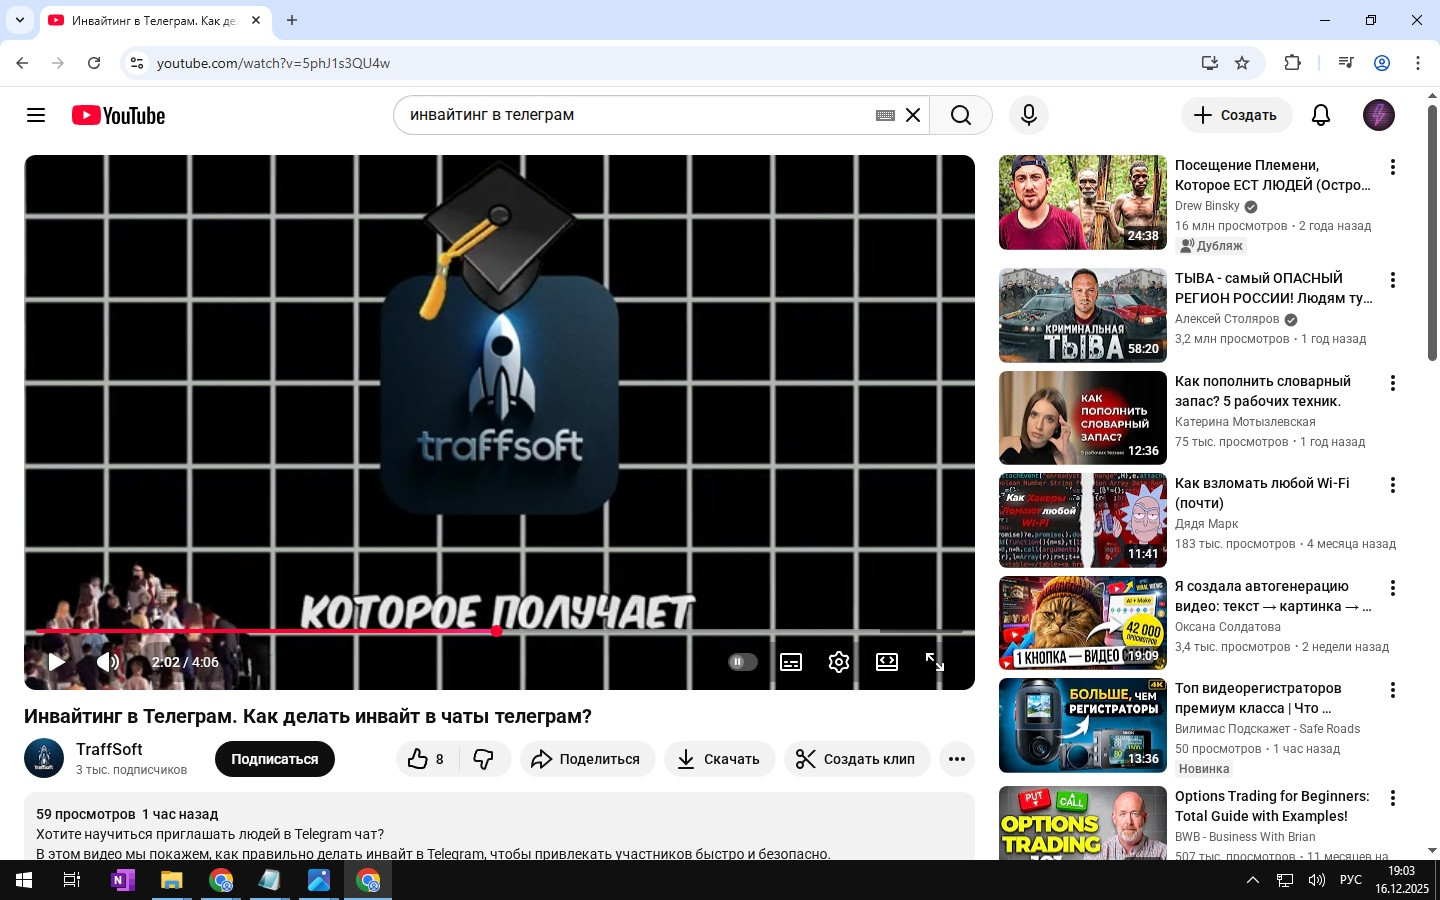Open menu for автогенерацию видео item
This screenshot has width=1440, height=900.
click(x=1392, y=588)
